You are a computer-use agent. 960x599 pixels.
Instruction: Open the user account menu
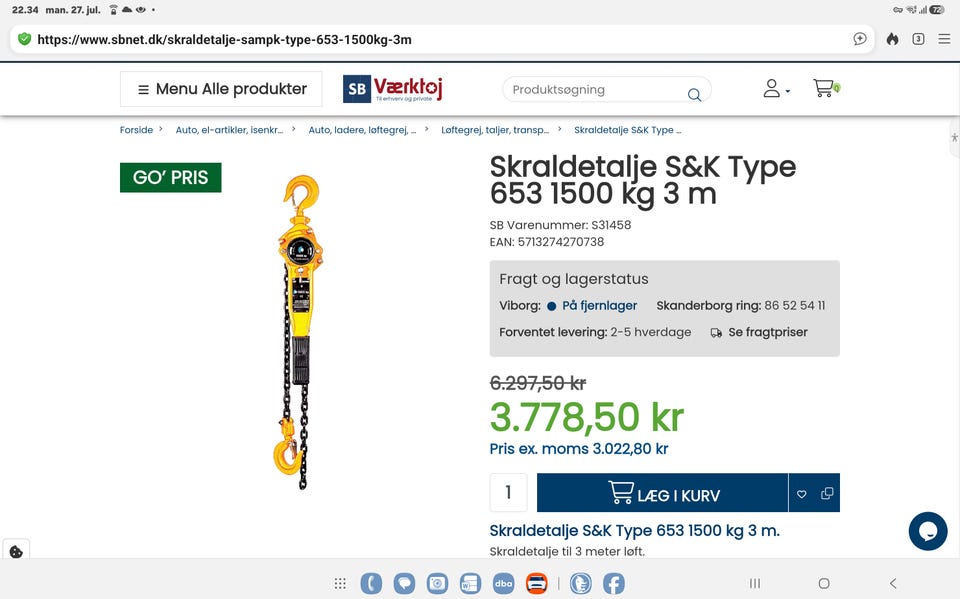(776, 89)
